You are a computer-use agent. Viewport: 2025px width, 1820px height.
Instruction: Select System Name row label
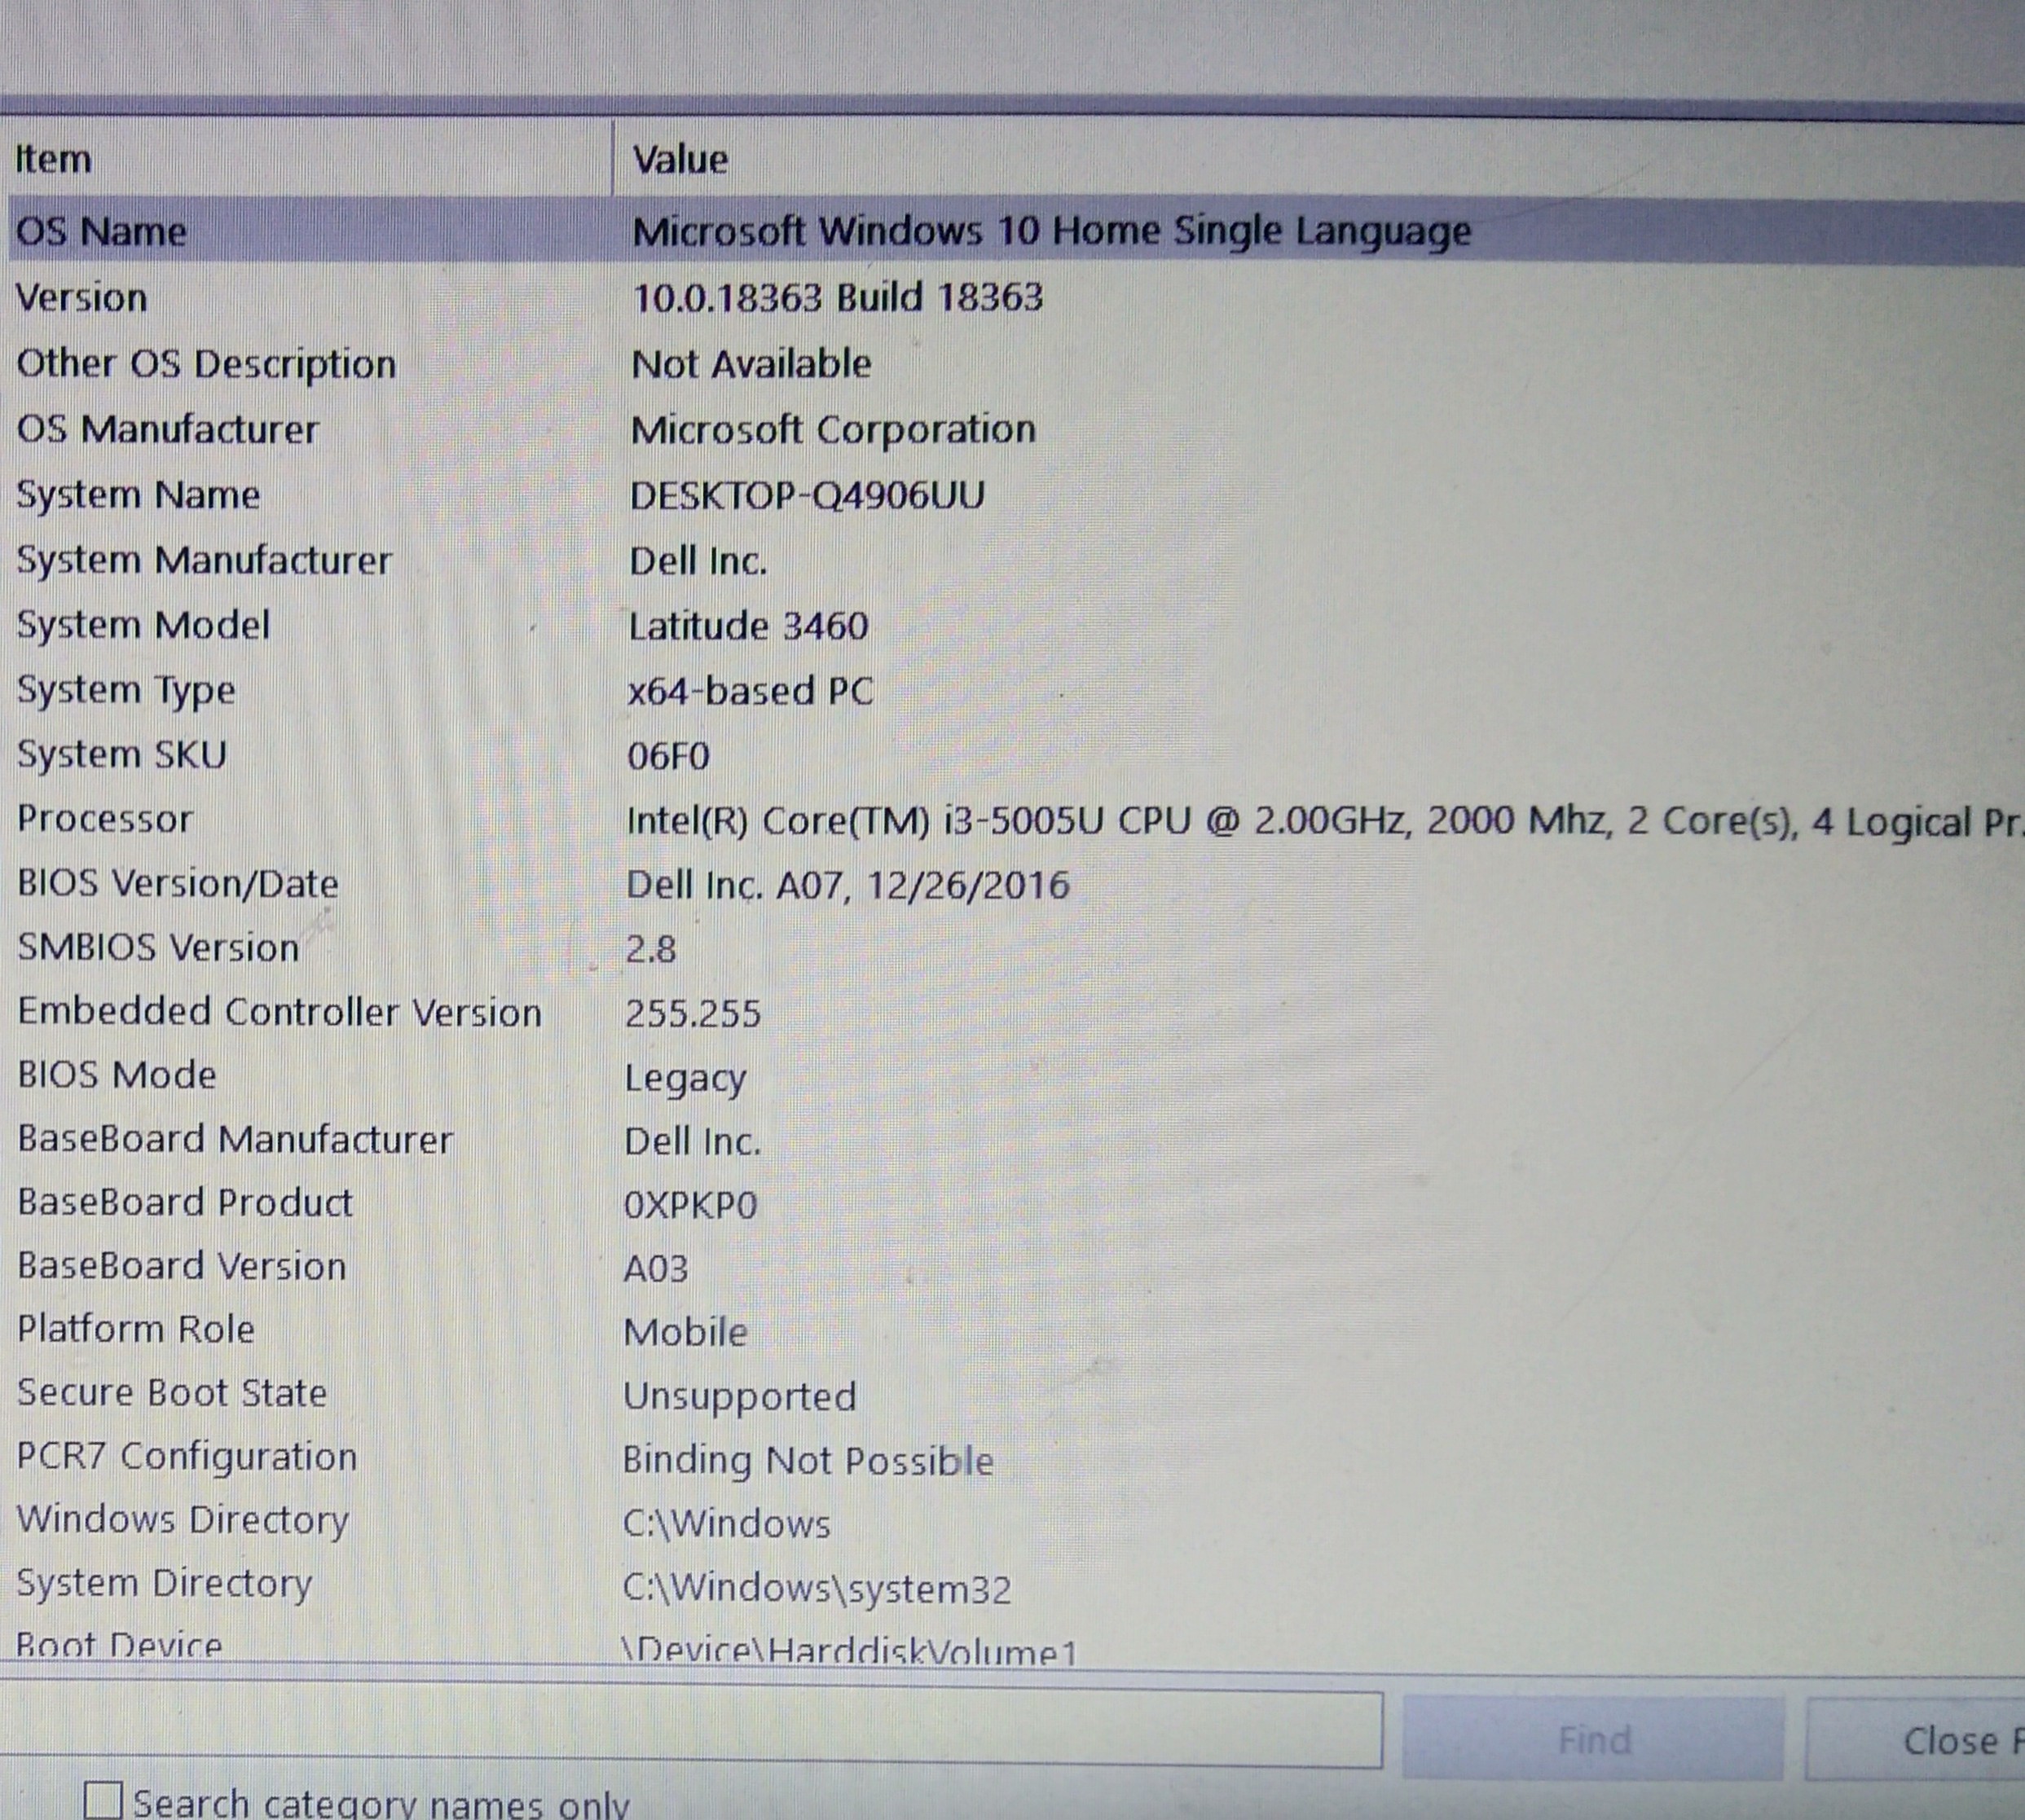pos(138,496)
